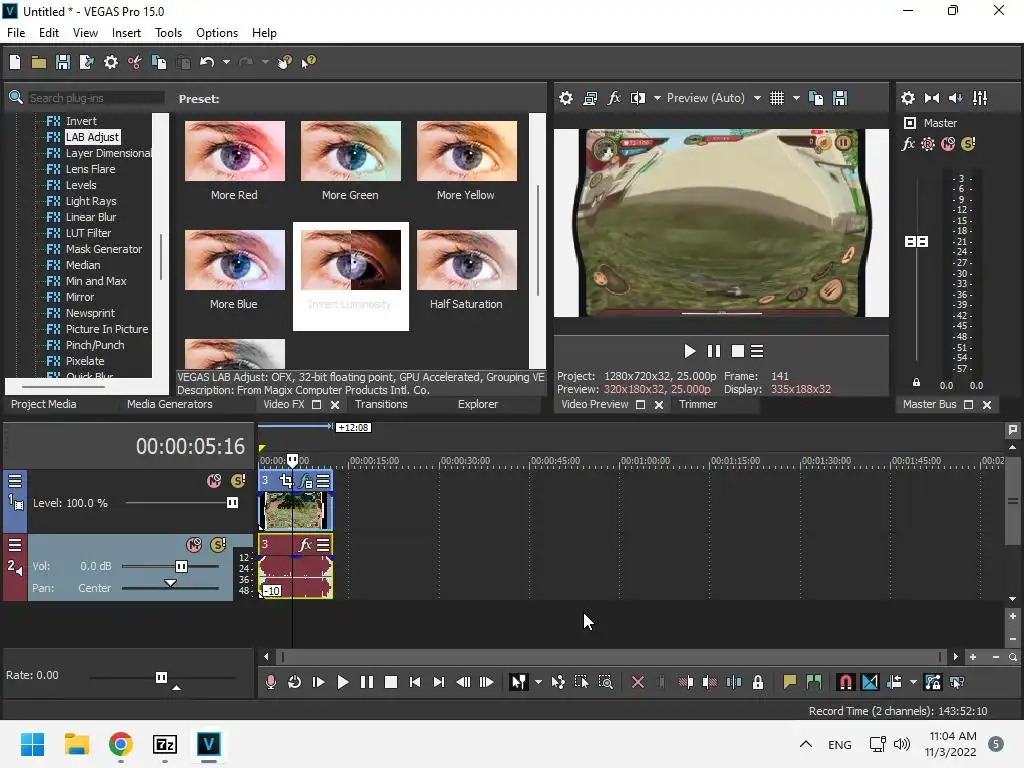Open Event FX on the video clip
The image size is (1024, 768).
(305, 481)
